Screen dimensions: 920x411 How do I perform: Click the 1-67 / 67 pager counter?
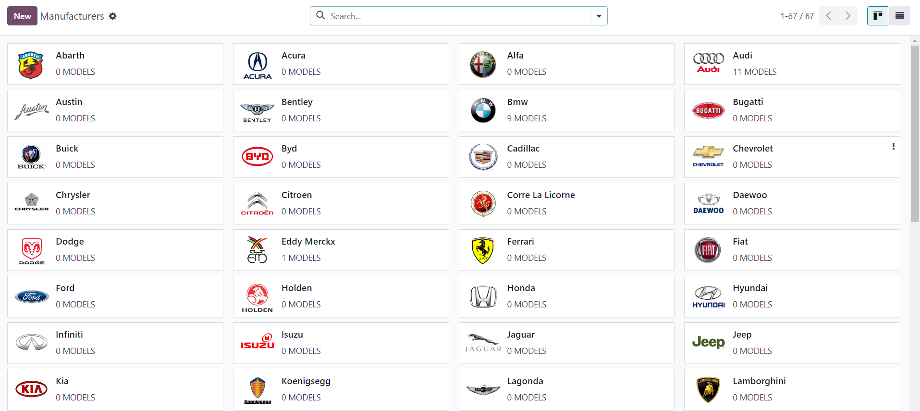tap(797, 16)
